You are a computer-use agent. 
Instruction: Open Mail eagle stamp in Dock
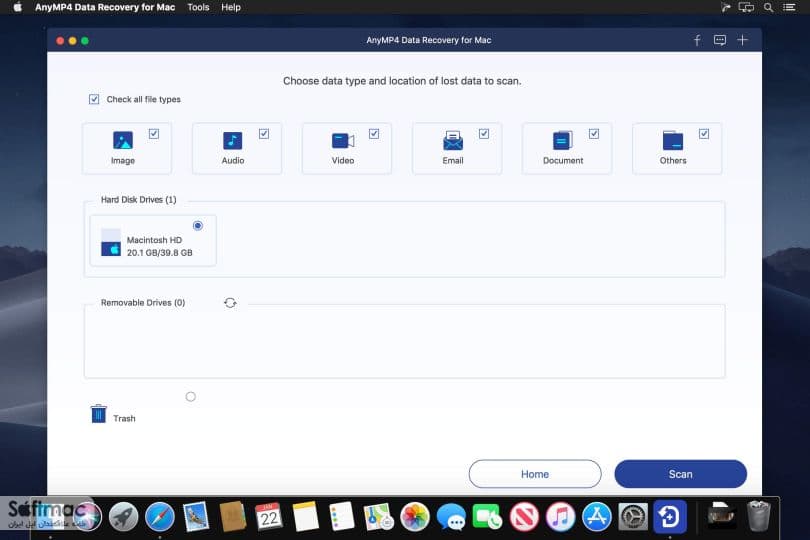(x=196, y=516)
